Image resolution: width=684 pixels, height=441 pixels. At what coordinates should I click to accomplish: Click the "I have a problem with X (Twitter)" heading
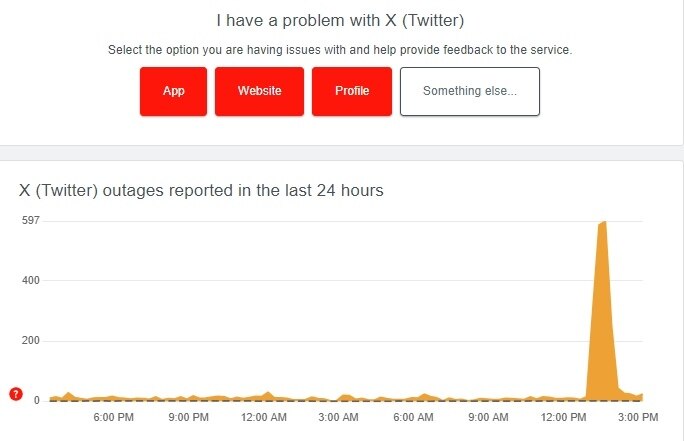(x=341, y=20)
